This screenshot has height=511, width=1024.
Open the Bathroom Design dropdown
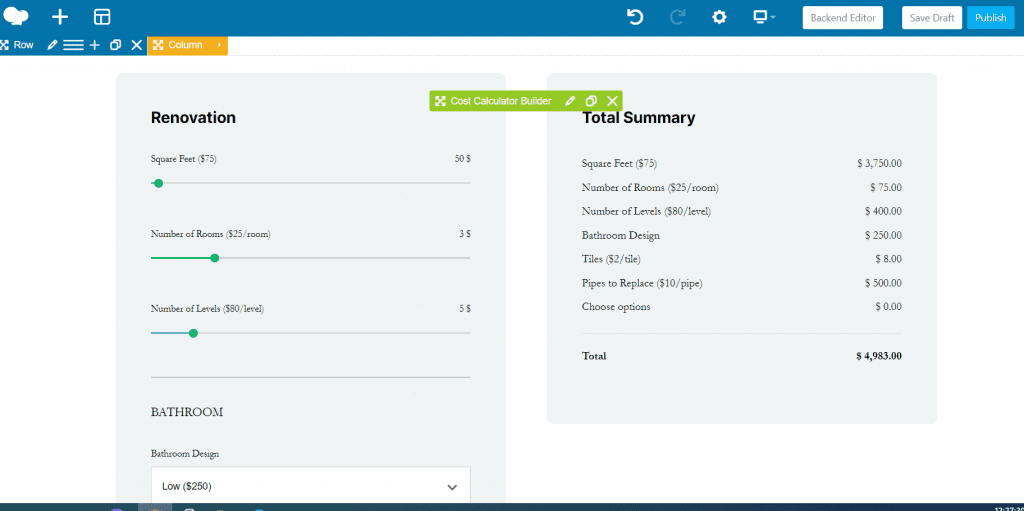pyautogui.click(x=311, y=486)
